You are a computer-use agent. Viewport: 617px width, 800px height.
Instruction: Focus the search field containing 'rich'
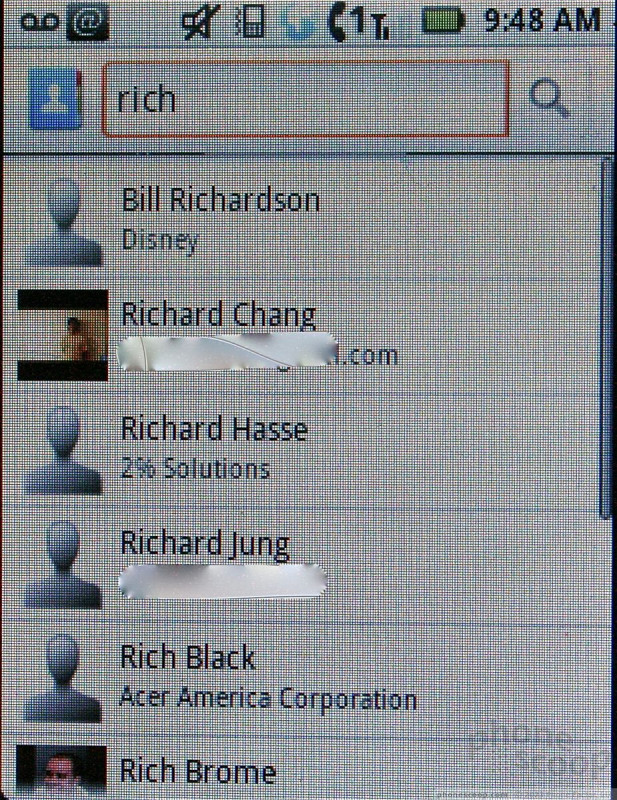coord(306,99)
